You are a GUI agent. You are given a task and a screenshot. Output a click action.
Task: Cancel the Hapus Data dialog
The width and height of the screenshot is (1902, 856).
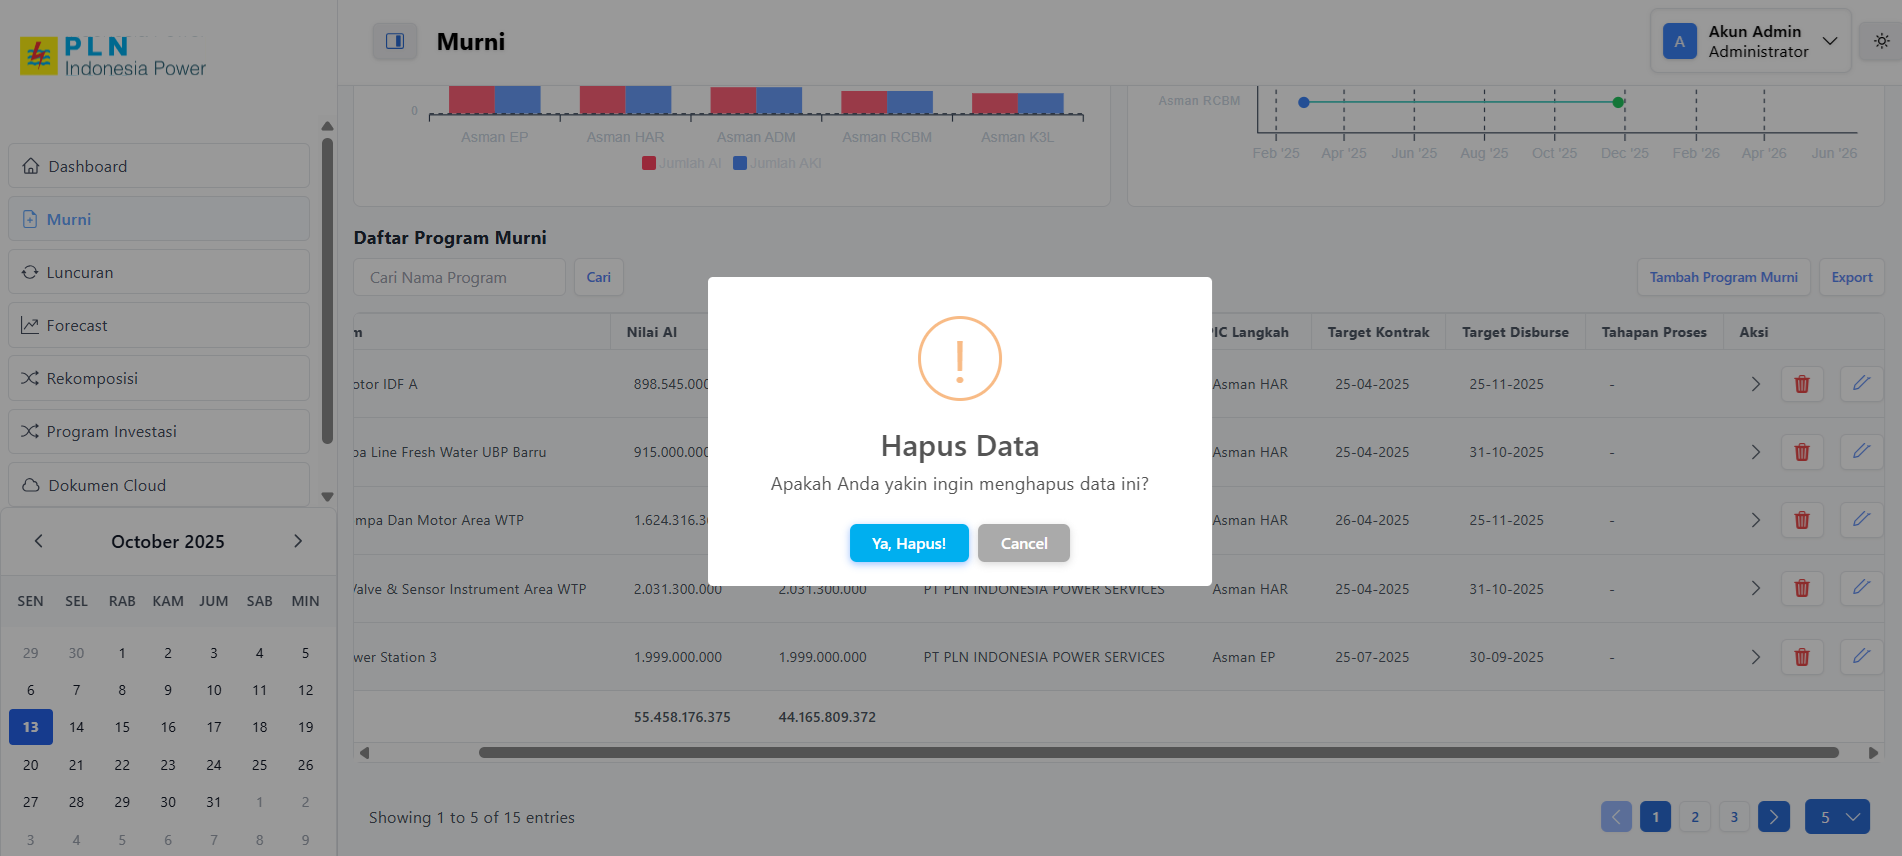1023,543
